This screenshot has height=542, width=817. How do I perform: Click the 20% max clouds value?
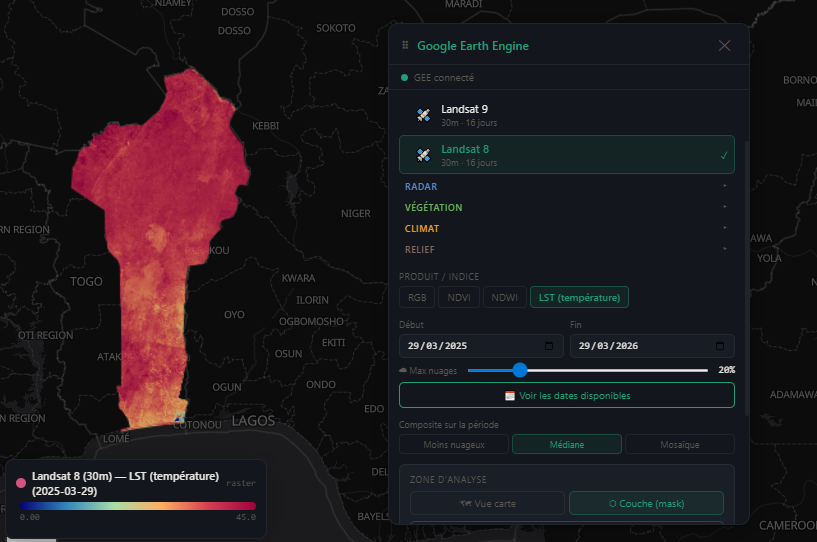[x=726, y=370]
